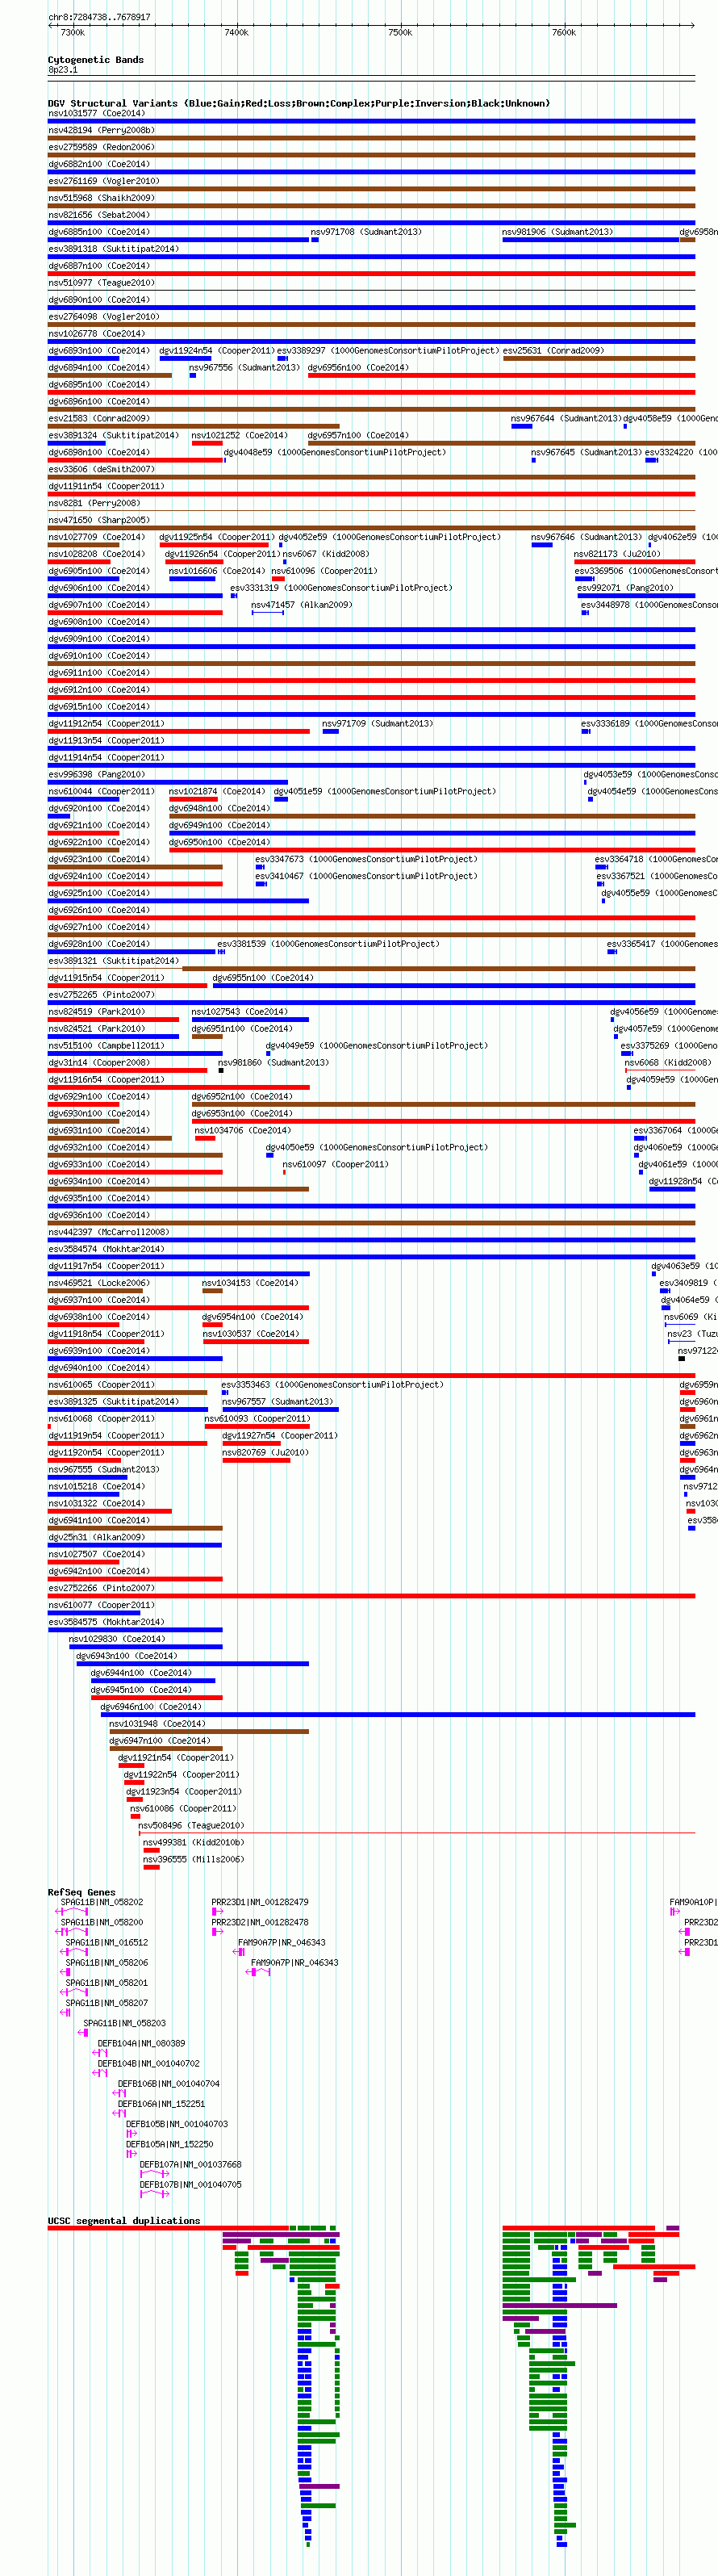Select the 7500k ruler tick label

pyautogui.click(x=400, y=33)
